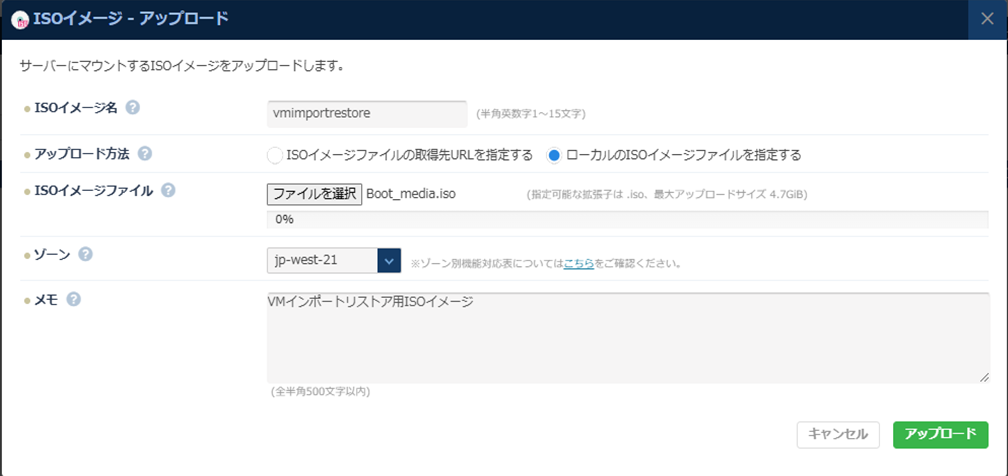Click question mark icon beside メモ
This screenshot has height=476, width=1008.
click(74, 299)
